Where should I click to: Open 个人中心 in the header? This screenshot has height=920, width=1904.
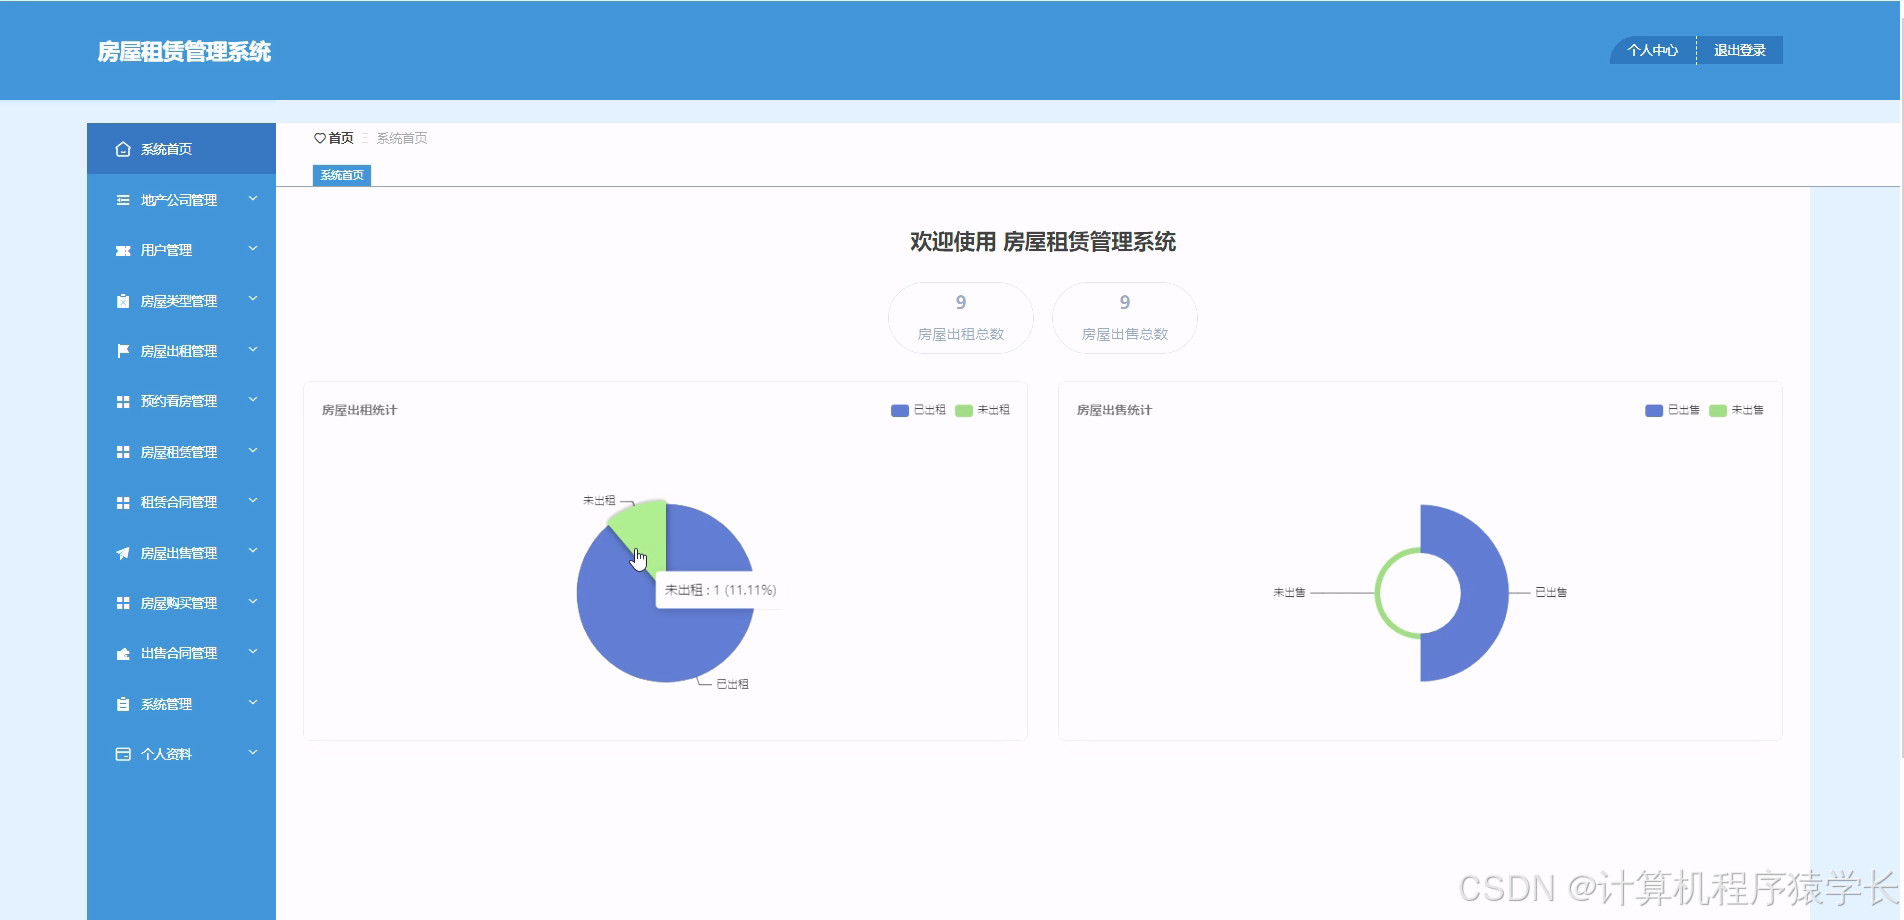click(1653, 50)
